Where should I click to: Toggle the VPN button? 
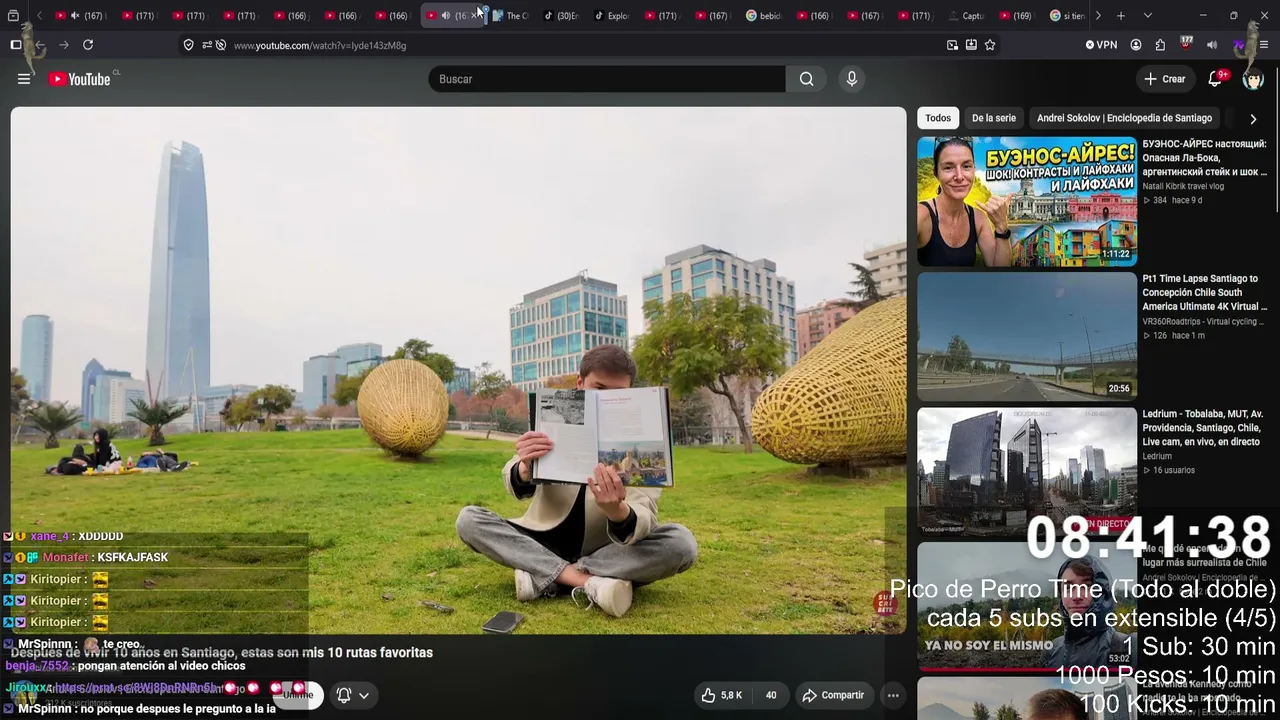1101,45
